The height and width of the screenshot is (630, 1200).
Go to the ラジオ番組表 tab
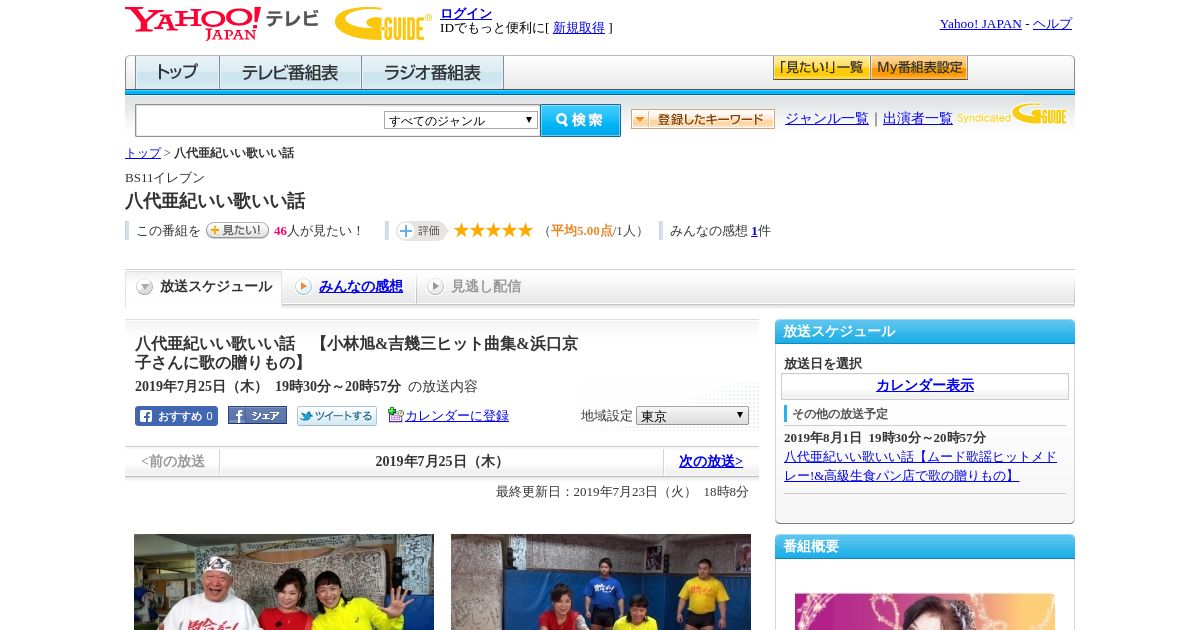(x=432, y=72)
